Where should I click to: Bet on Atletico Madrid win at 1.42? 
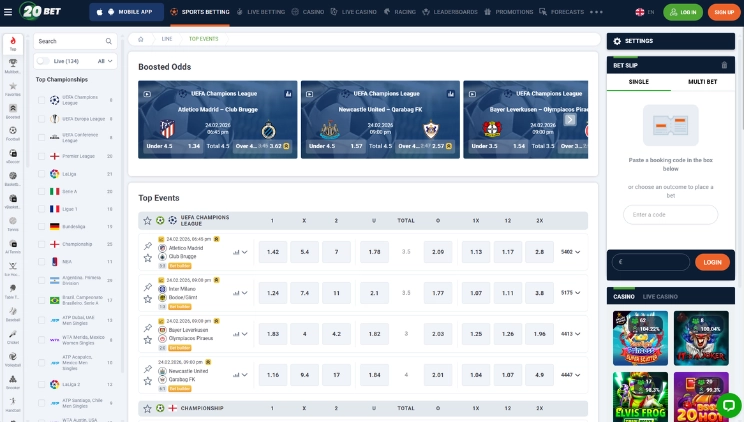[x=273, y=252]
